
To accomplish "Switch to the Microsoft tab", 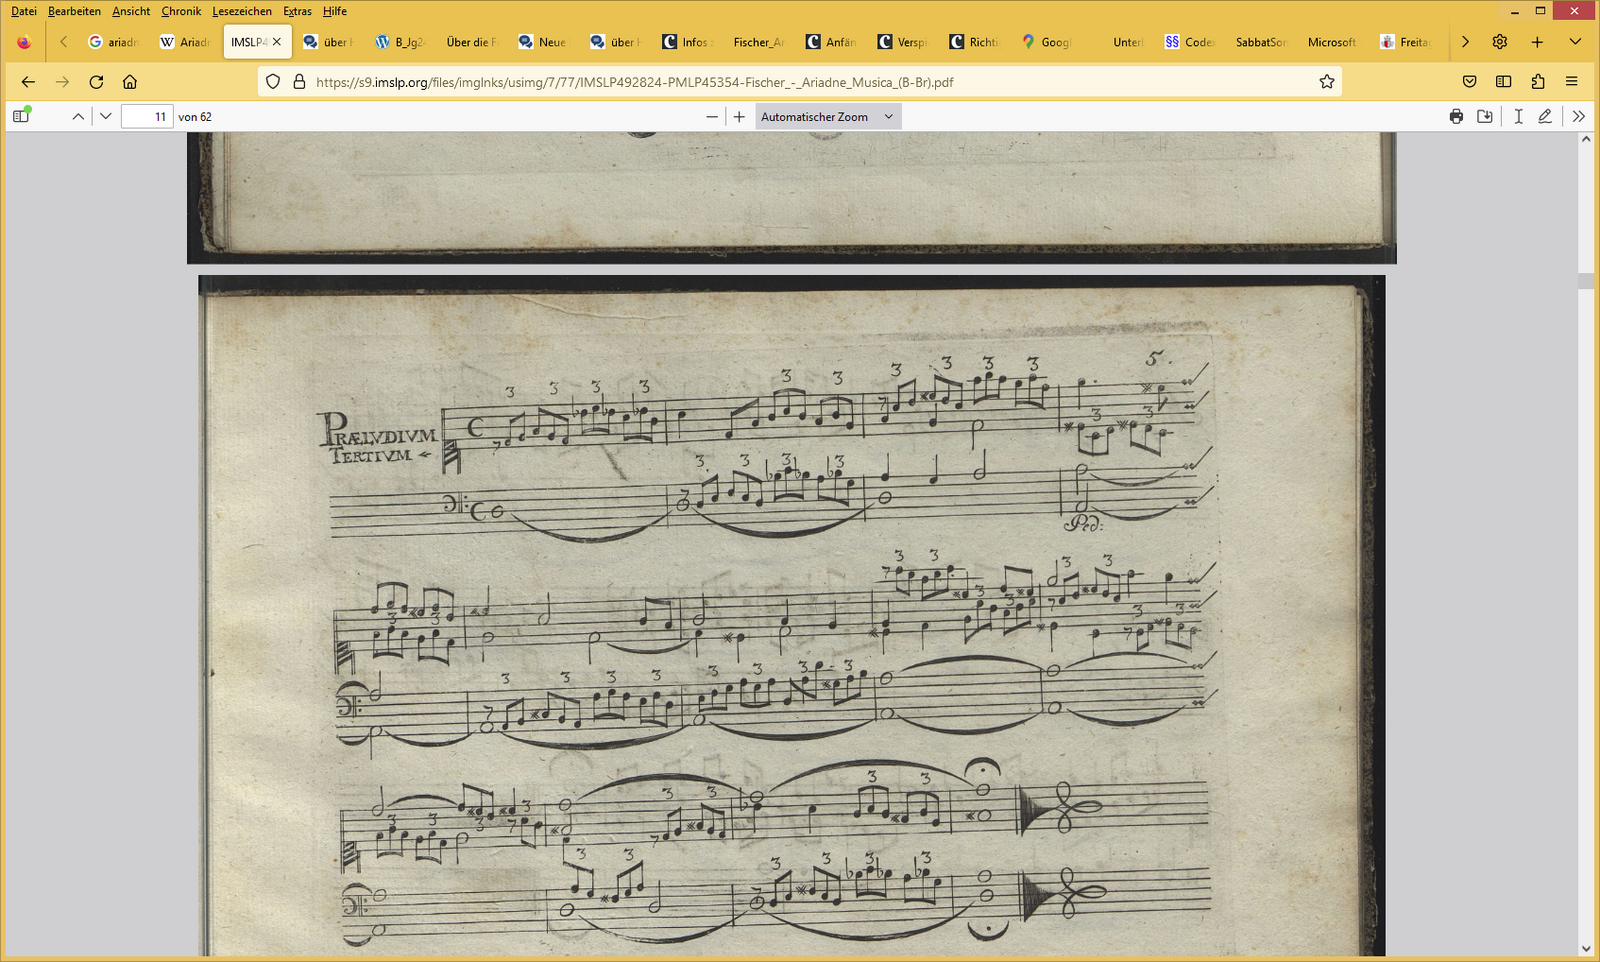I will coord(1334,42).
